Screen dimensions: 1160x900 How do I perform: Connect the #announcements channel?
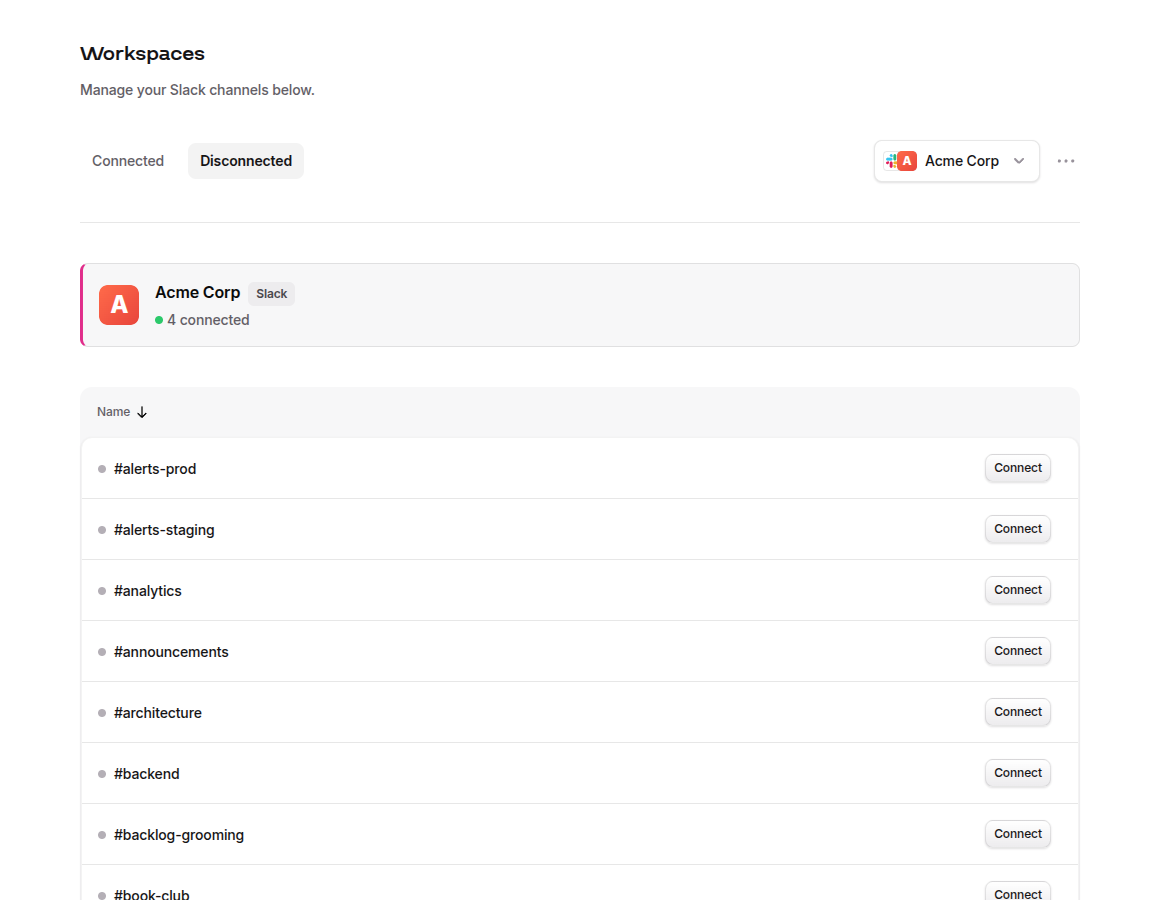click(1017, 651)
